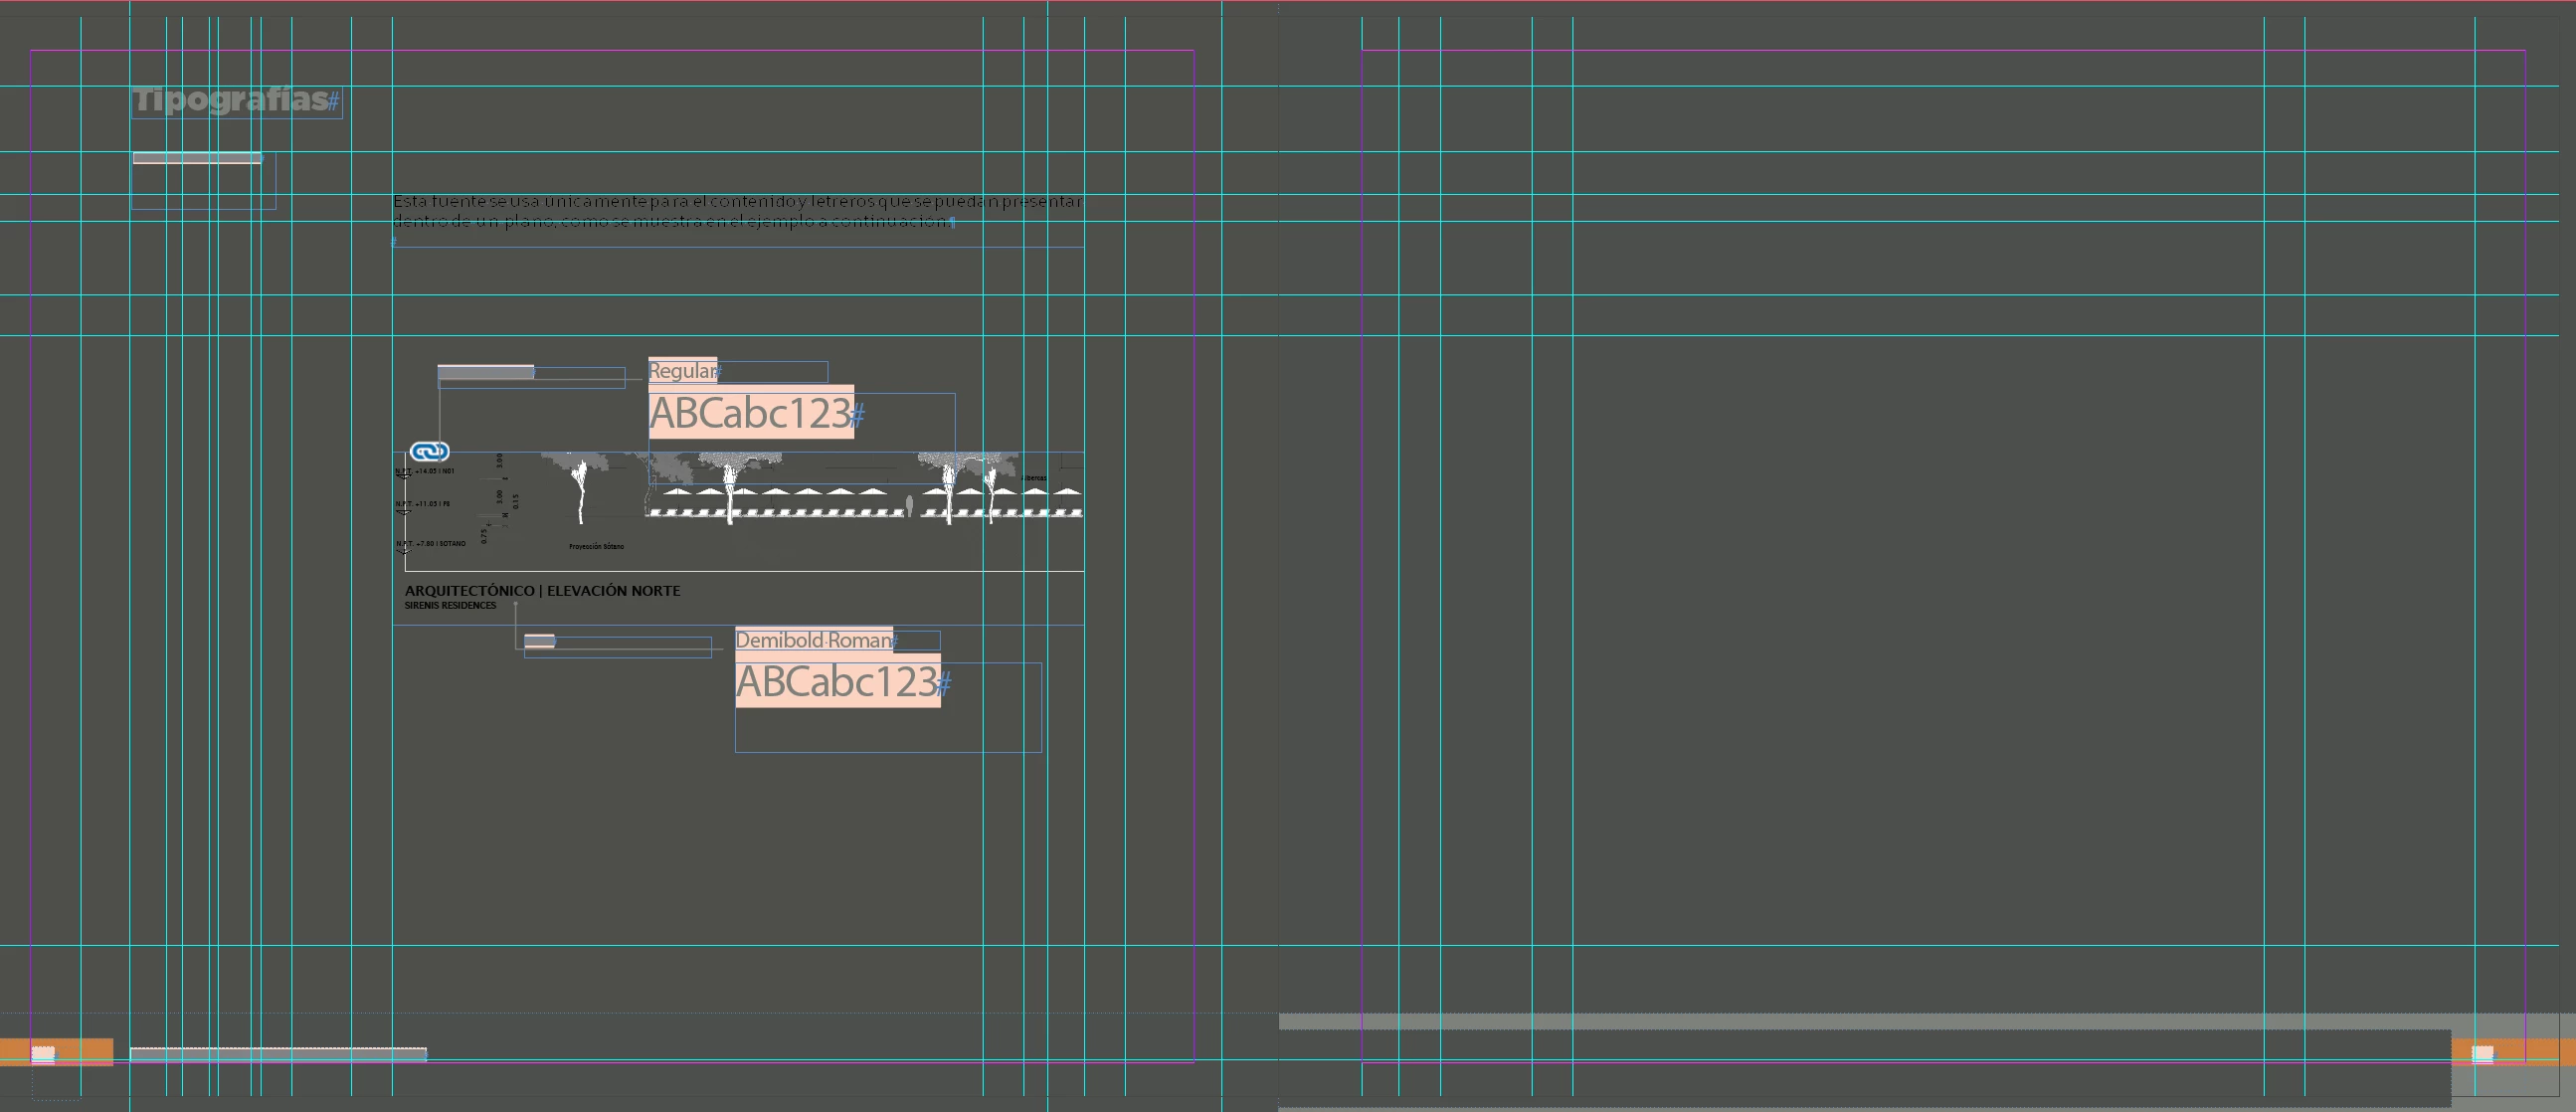Click the 'N.P.T. +11.05 P8' level label
Viewport: 2576px width, 1112px height.
(x=424, y=504)
